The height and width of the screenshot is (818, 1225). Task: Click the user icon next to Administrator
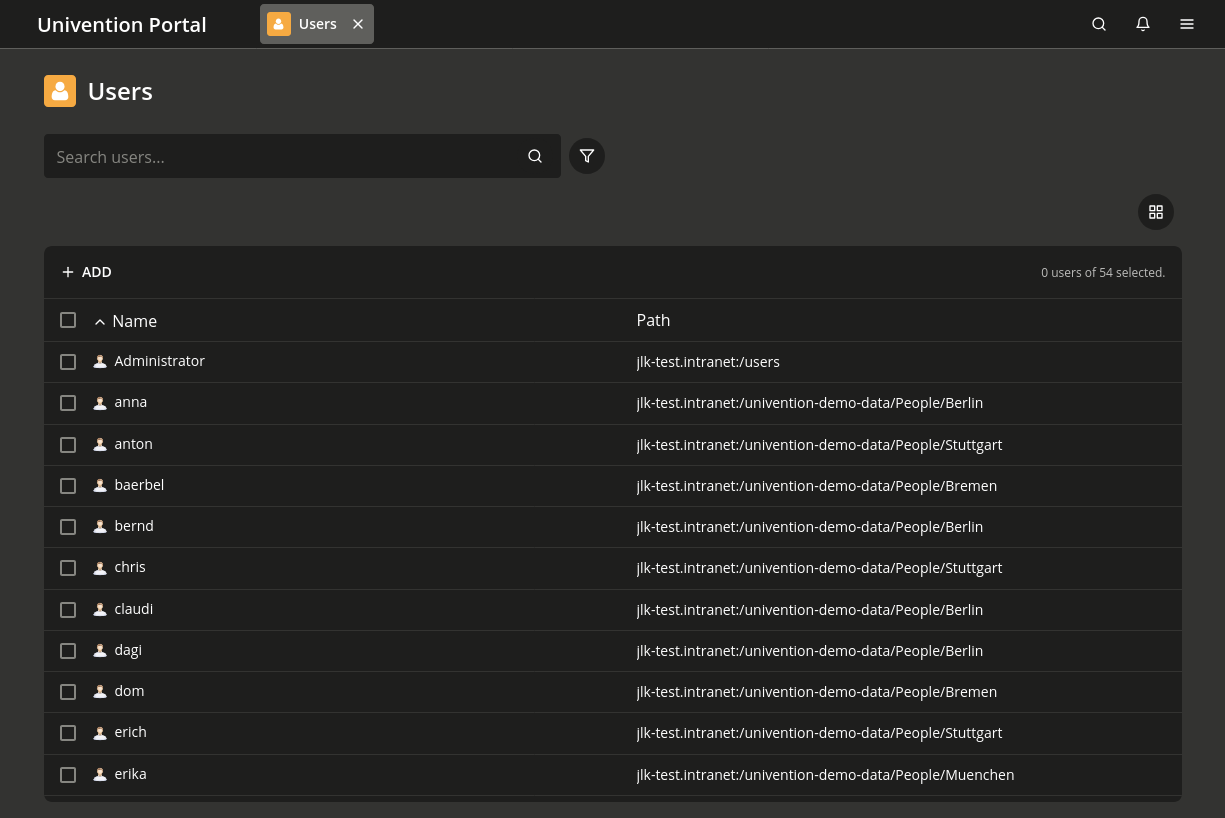tap(100, 362)
